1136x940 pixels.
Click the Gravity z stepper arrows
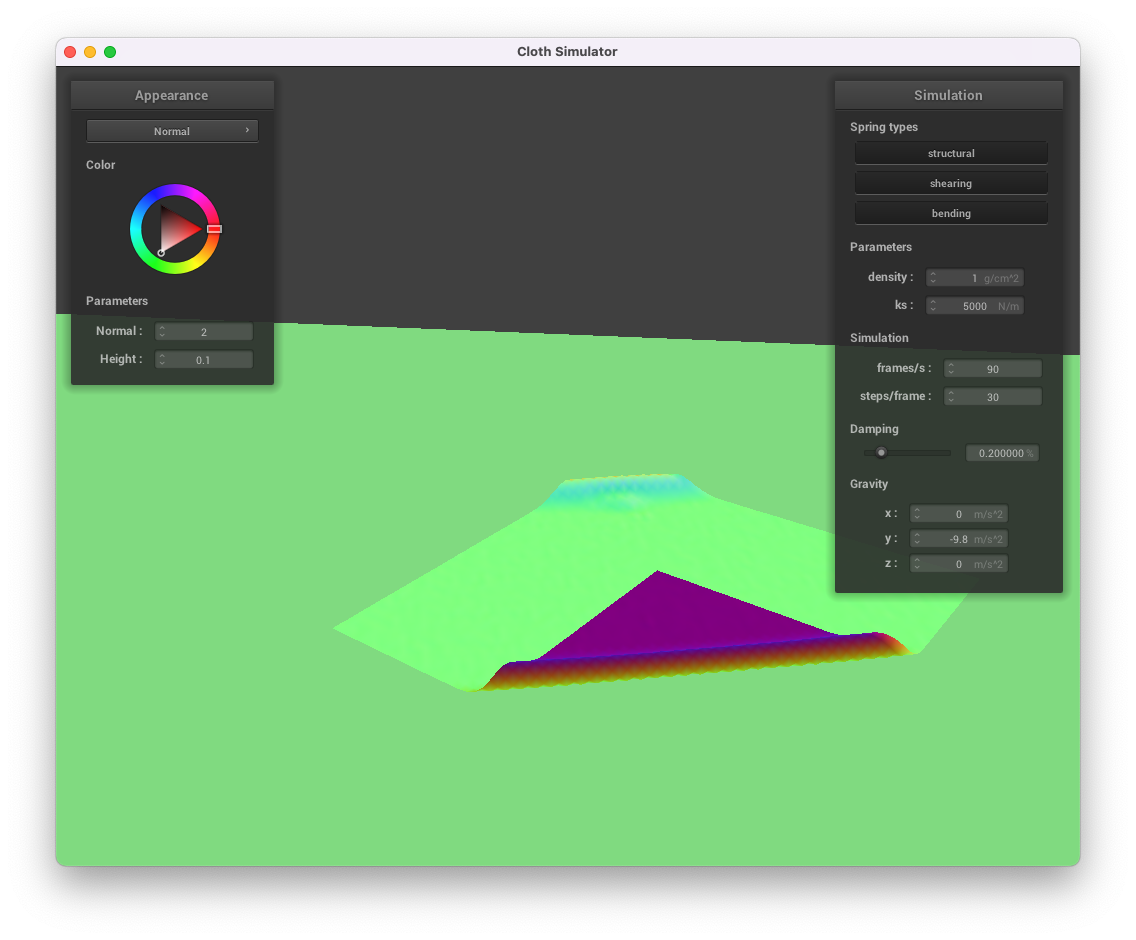point(917,564)
